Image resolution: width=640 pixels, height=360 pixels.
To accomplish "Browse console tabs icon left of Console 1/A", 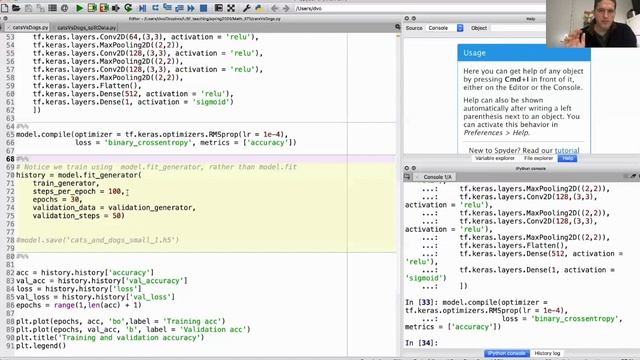I will (x=407, y=177).
